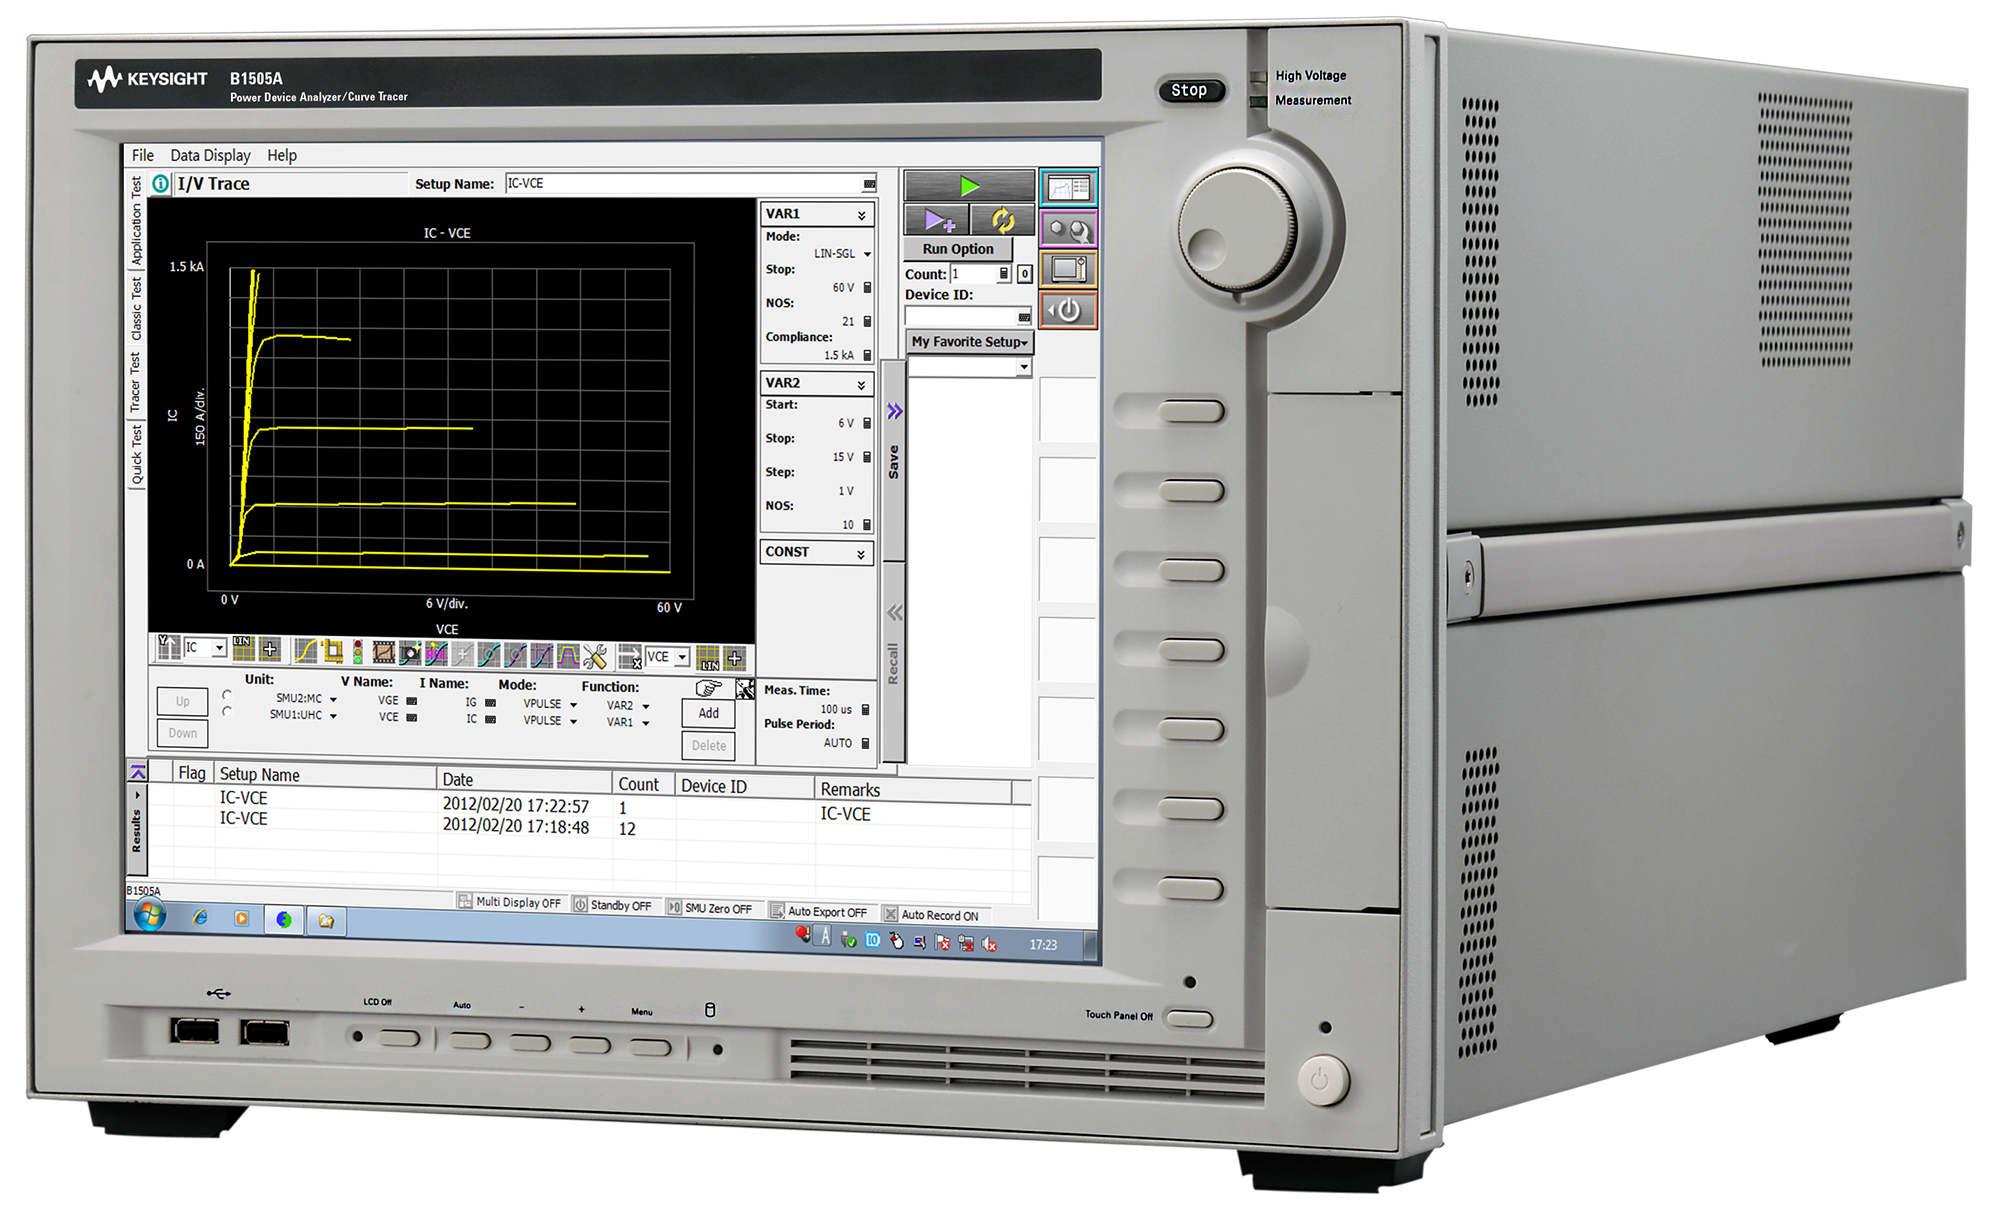
Task: Click the camera capture trace icon
Action: coord(410,655)
